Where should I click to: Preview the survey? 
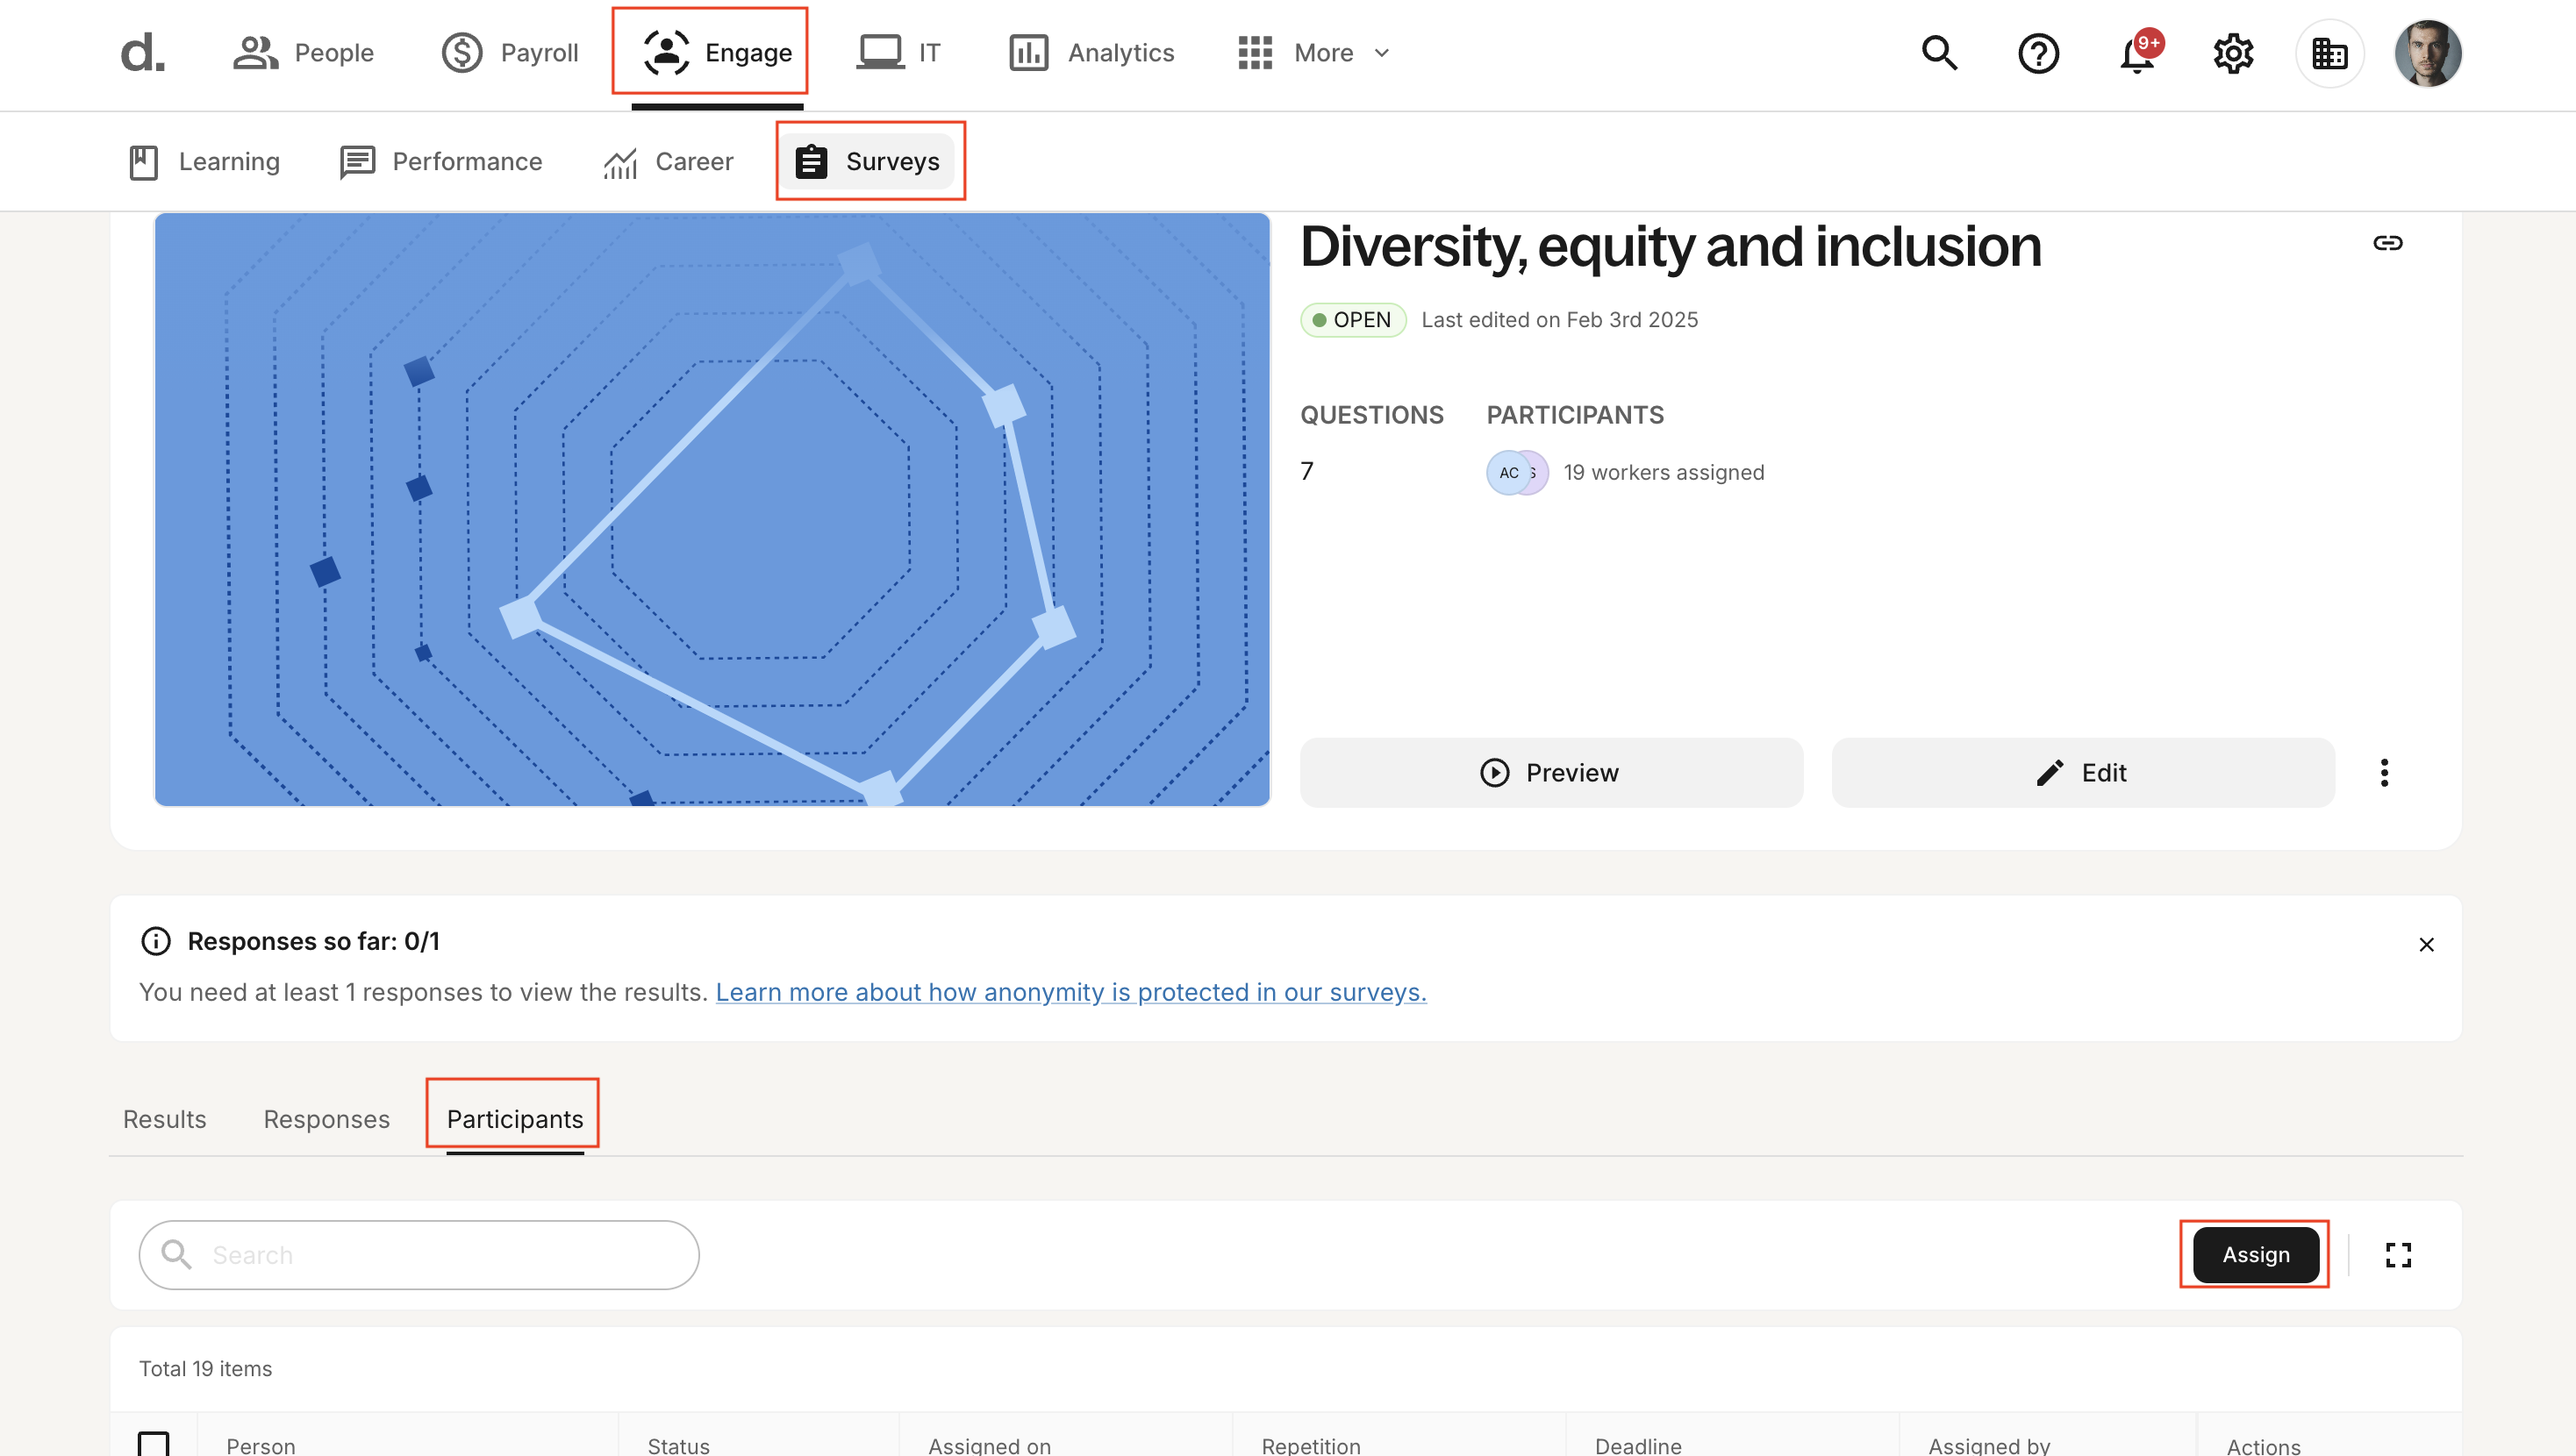click(x=1551, y=773)
